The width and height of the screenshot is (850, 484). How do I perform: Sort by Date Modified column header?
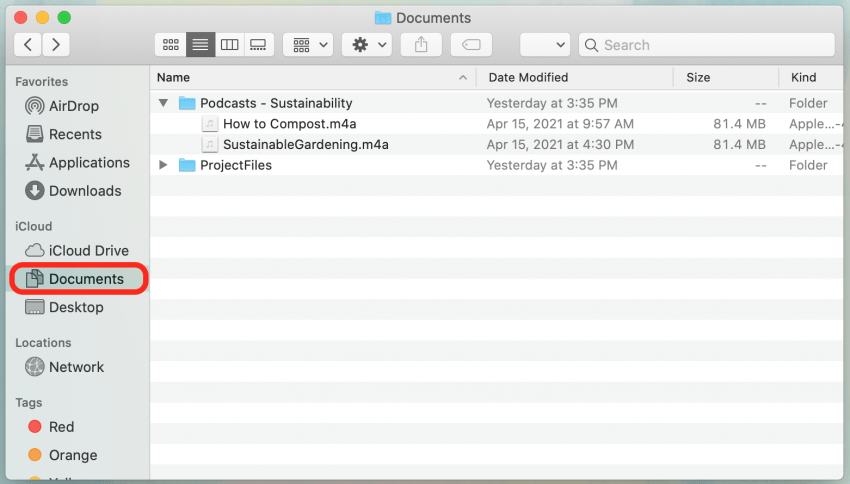528,77
